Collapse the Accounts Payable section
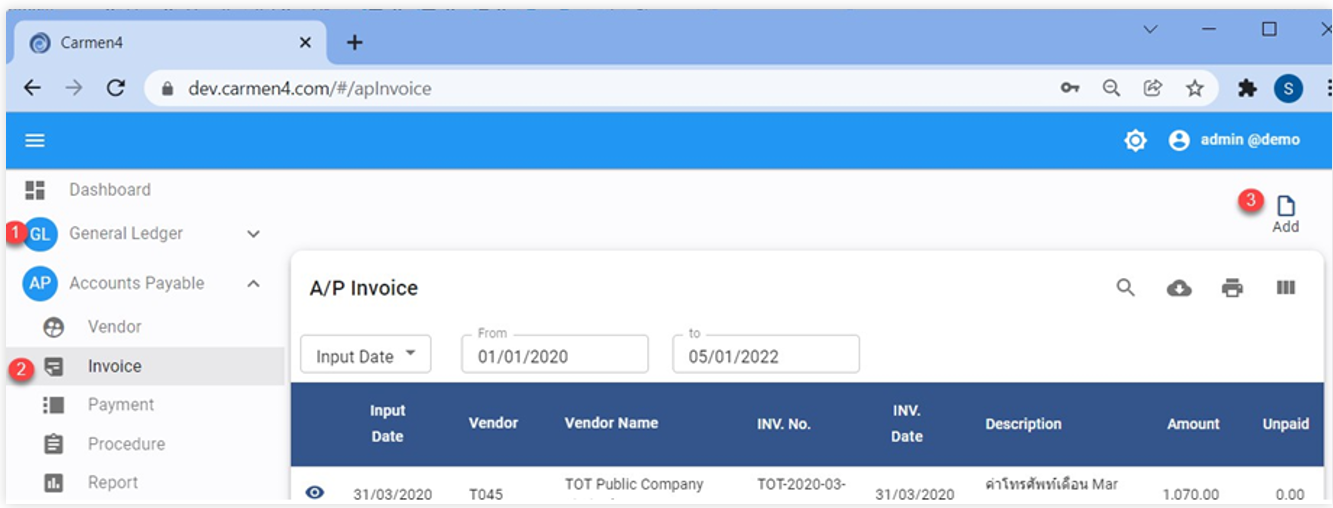Image resolution: width=1333 pixels, height=508 pixels. 253,284
